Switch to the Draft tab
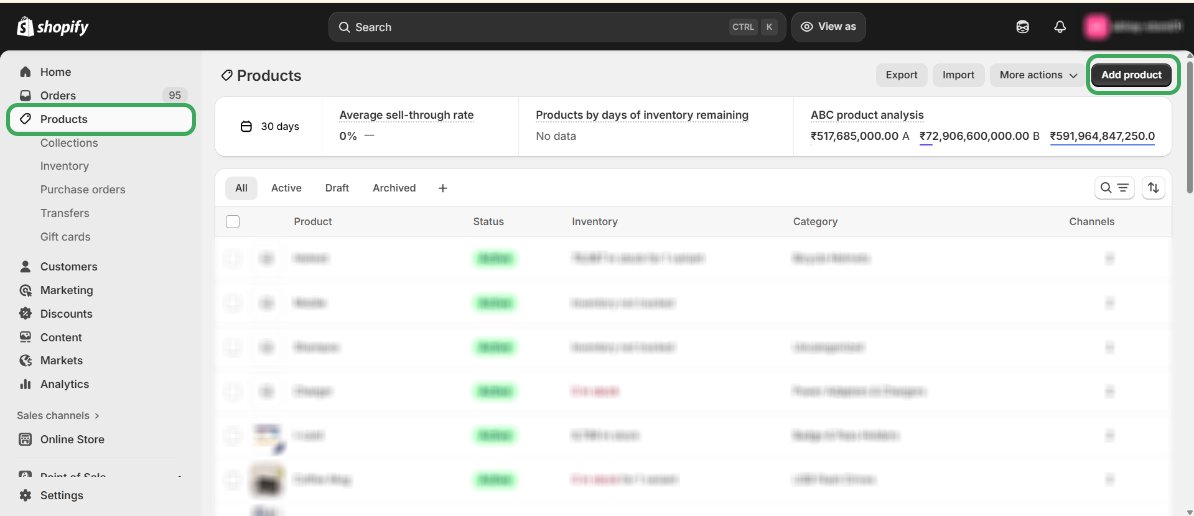This screenshot has height=516, width=1194. (337, 188)
